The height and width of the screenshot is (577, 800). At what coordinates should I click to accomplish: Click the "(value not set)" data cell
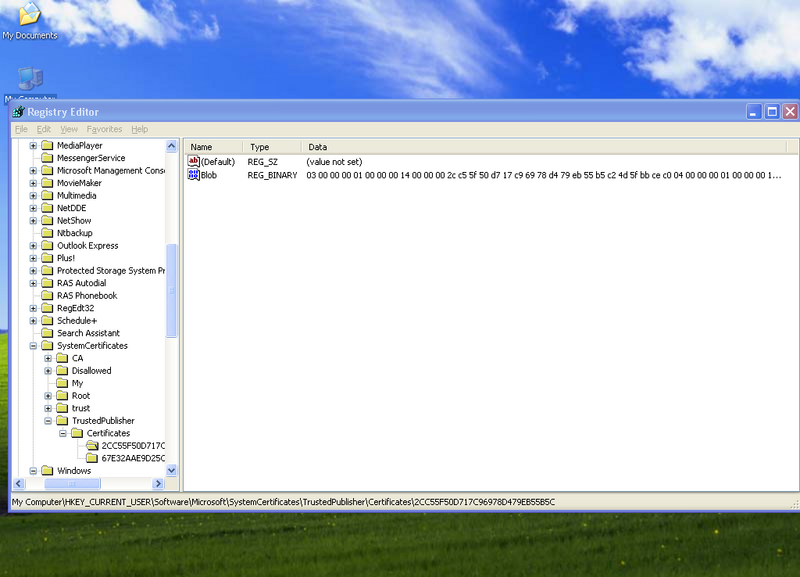coord(334,162)
